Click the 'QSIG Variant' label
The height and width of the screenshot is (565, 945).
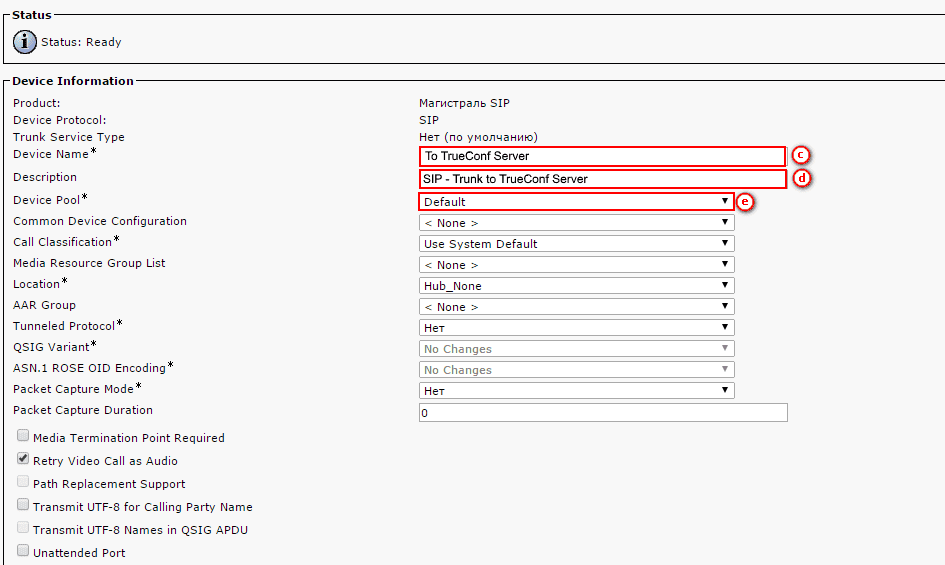(x=51, y=347)
